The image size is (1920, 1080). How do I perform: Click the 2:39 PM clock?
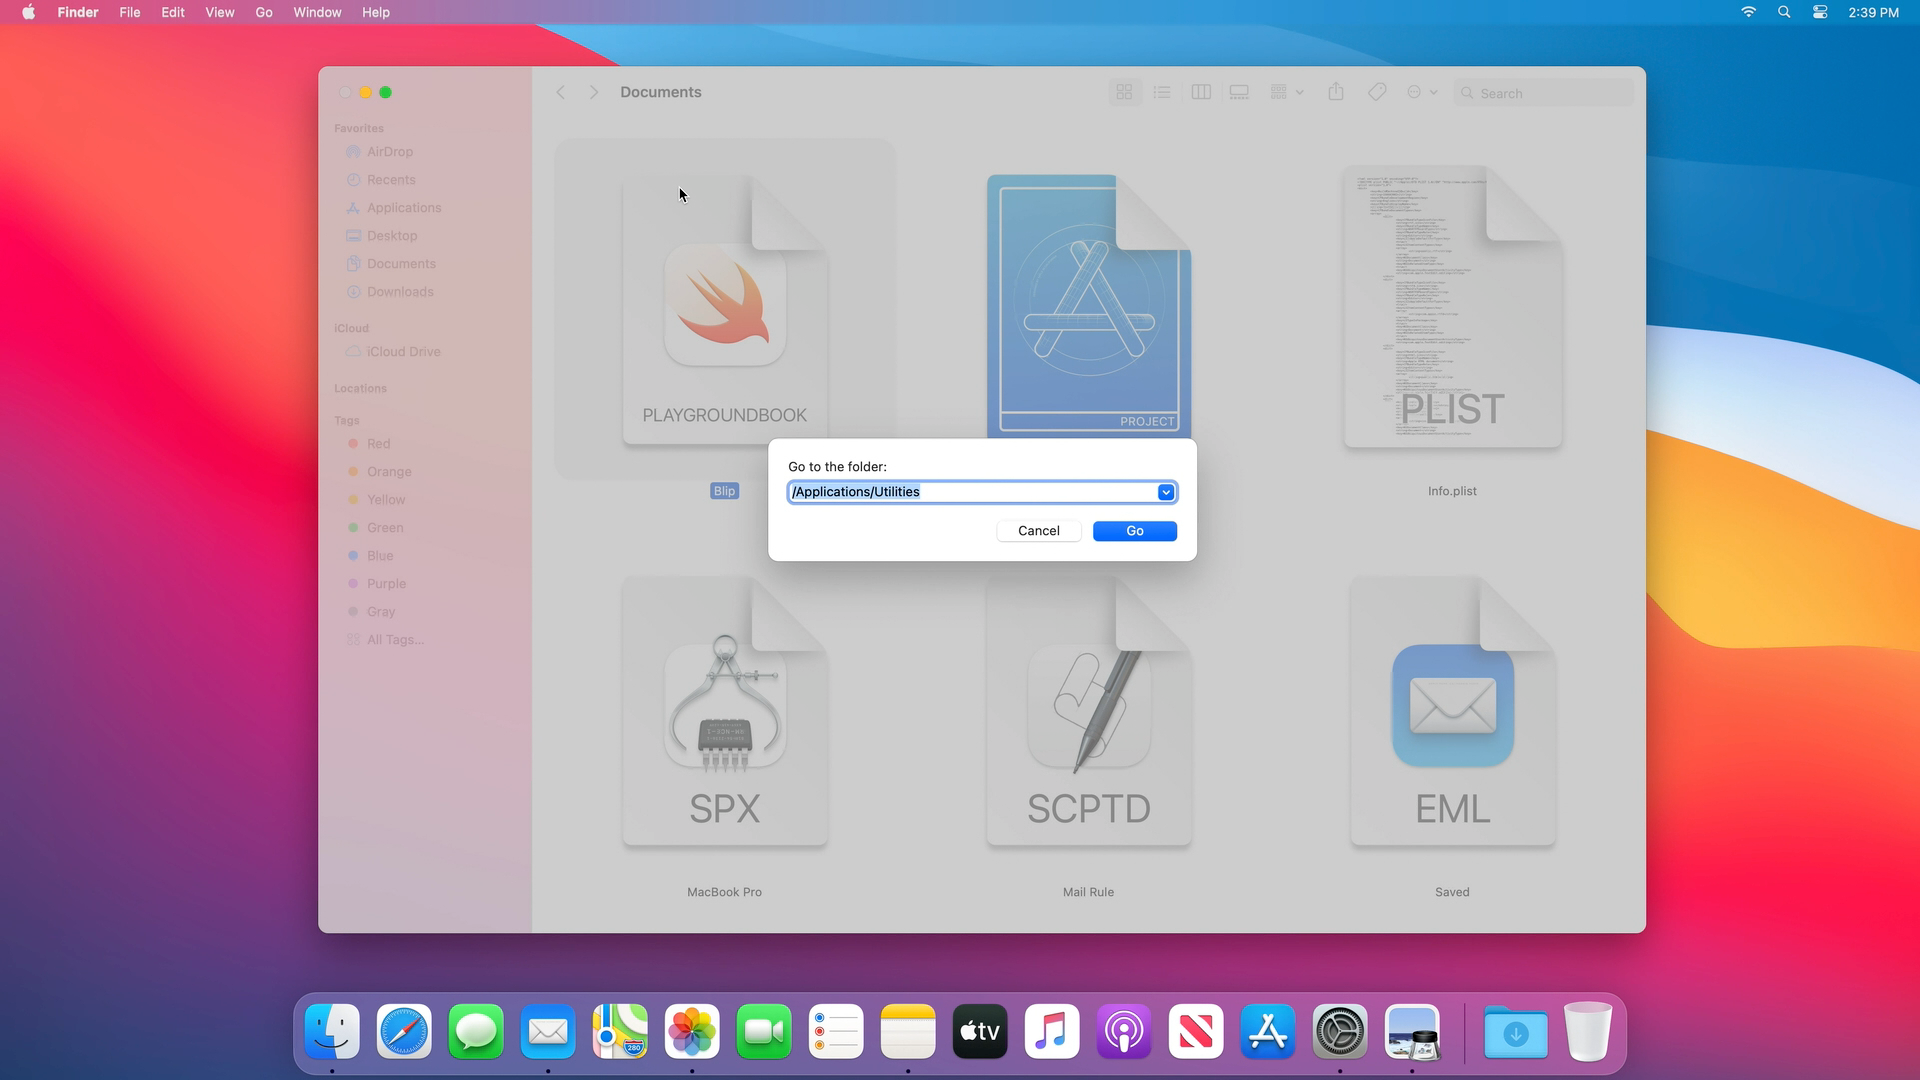1873,12
